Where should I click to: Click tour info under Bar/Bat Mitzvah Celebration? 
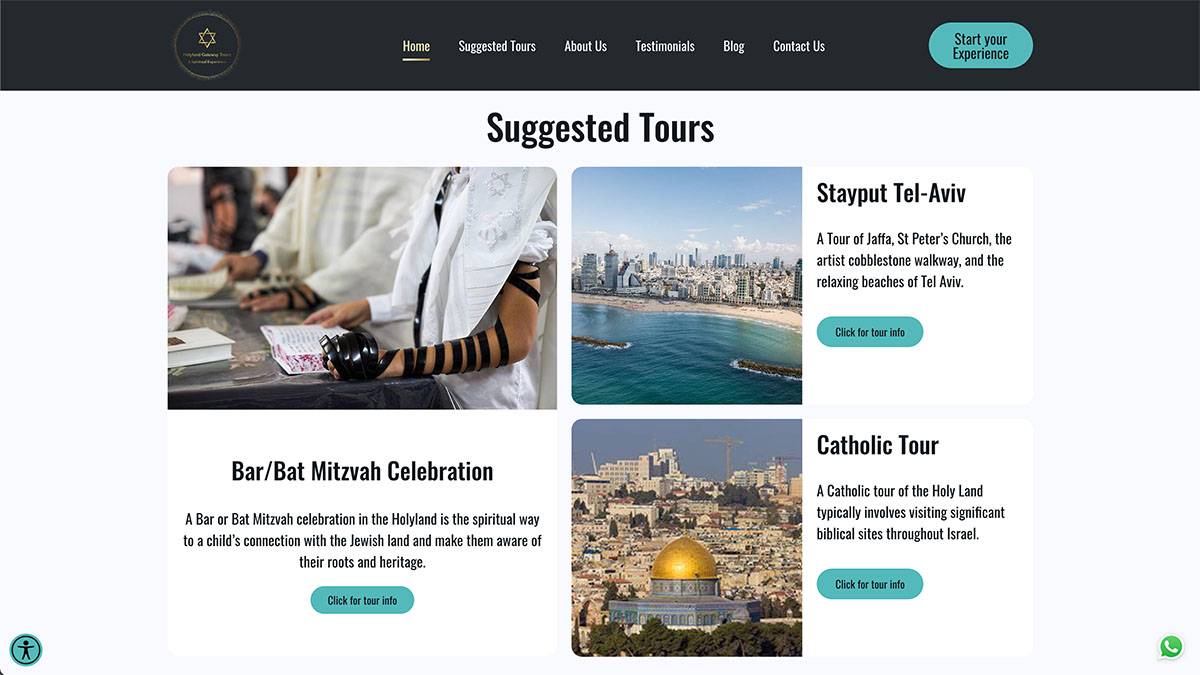[362, 600]
